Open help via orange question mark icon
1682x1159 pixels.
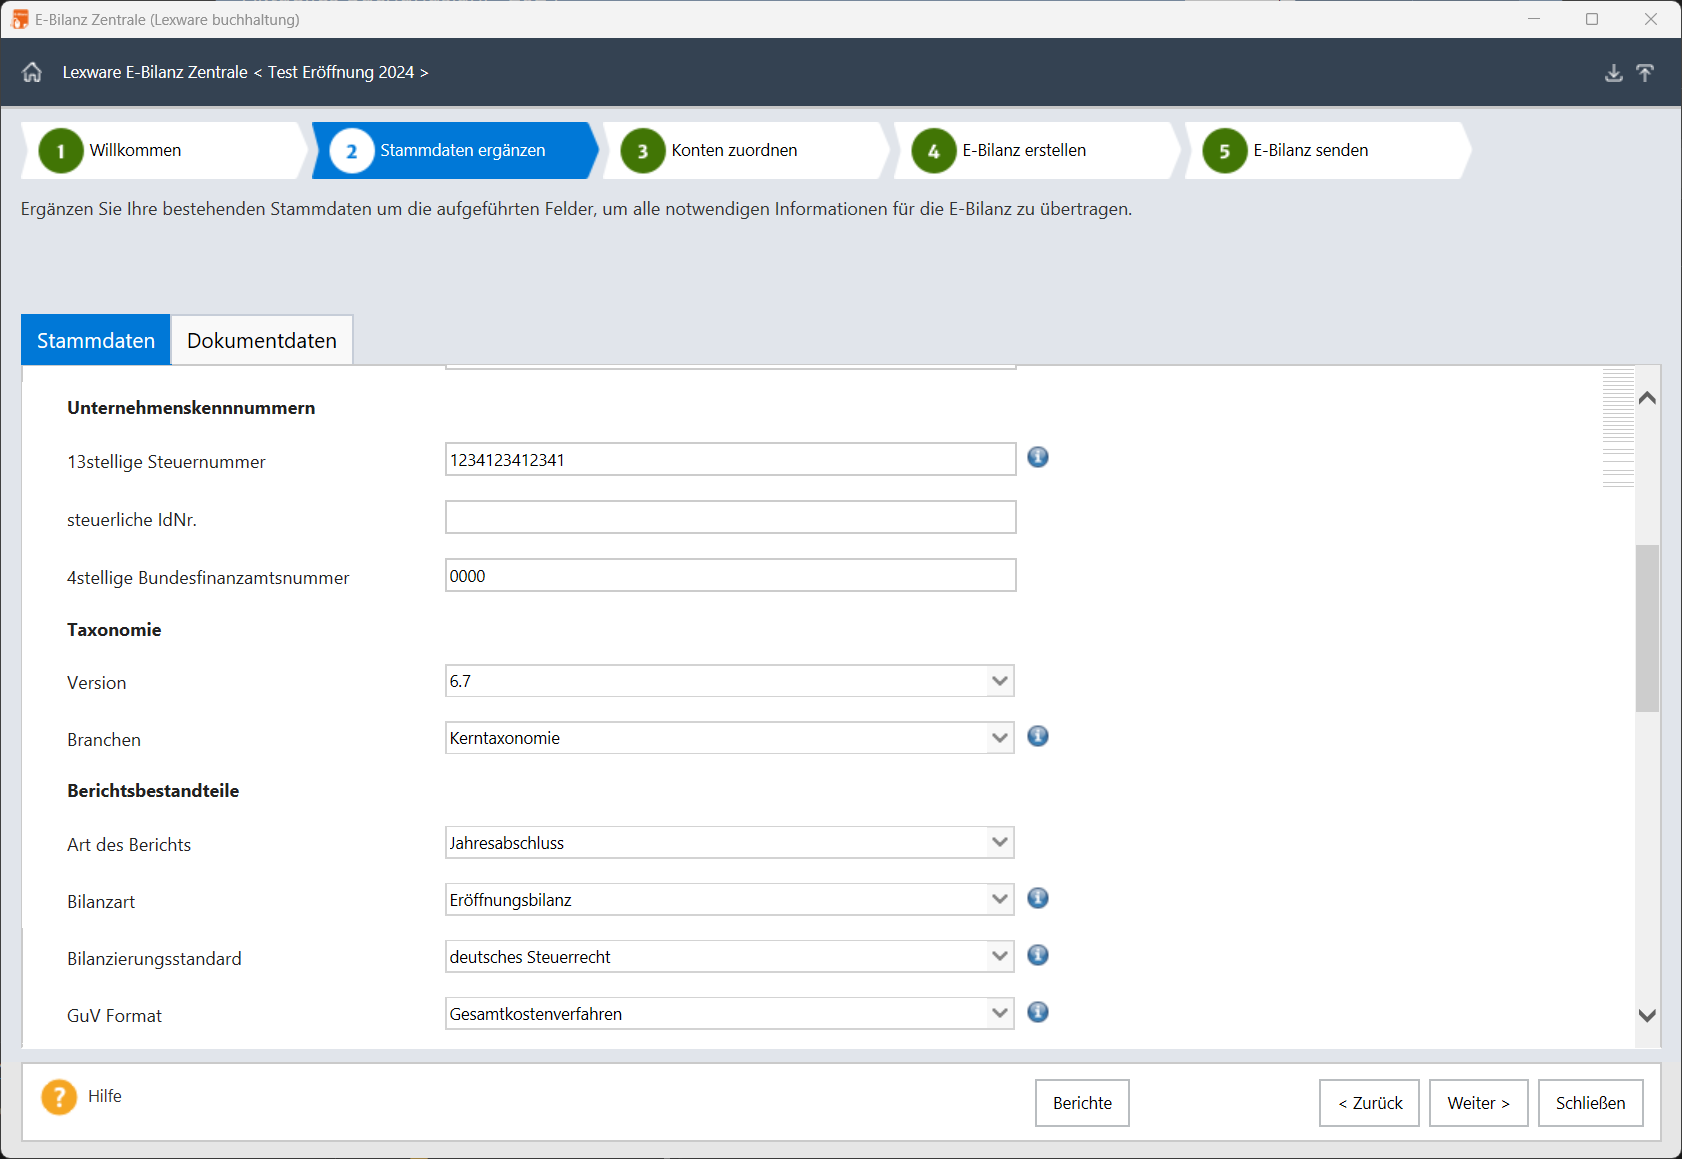point(59,1097)
